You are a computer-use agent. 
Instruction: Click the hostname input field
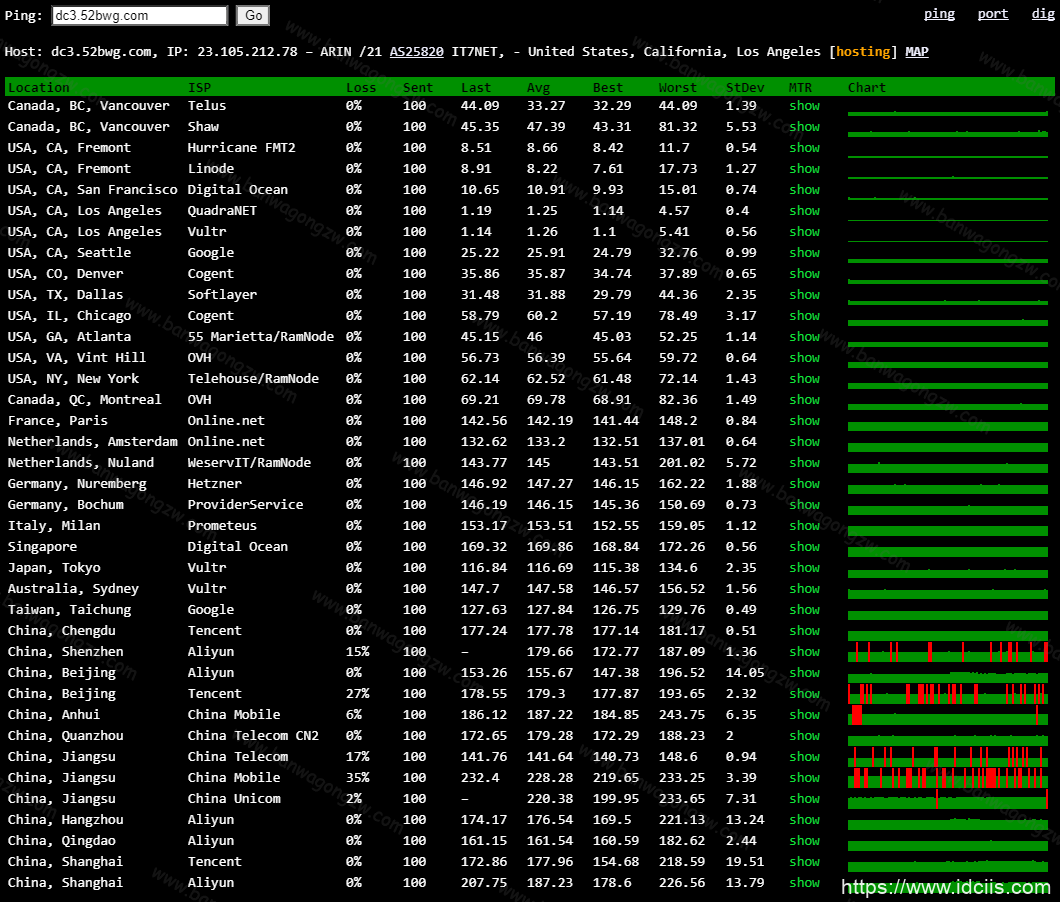coord(139,15)
